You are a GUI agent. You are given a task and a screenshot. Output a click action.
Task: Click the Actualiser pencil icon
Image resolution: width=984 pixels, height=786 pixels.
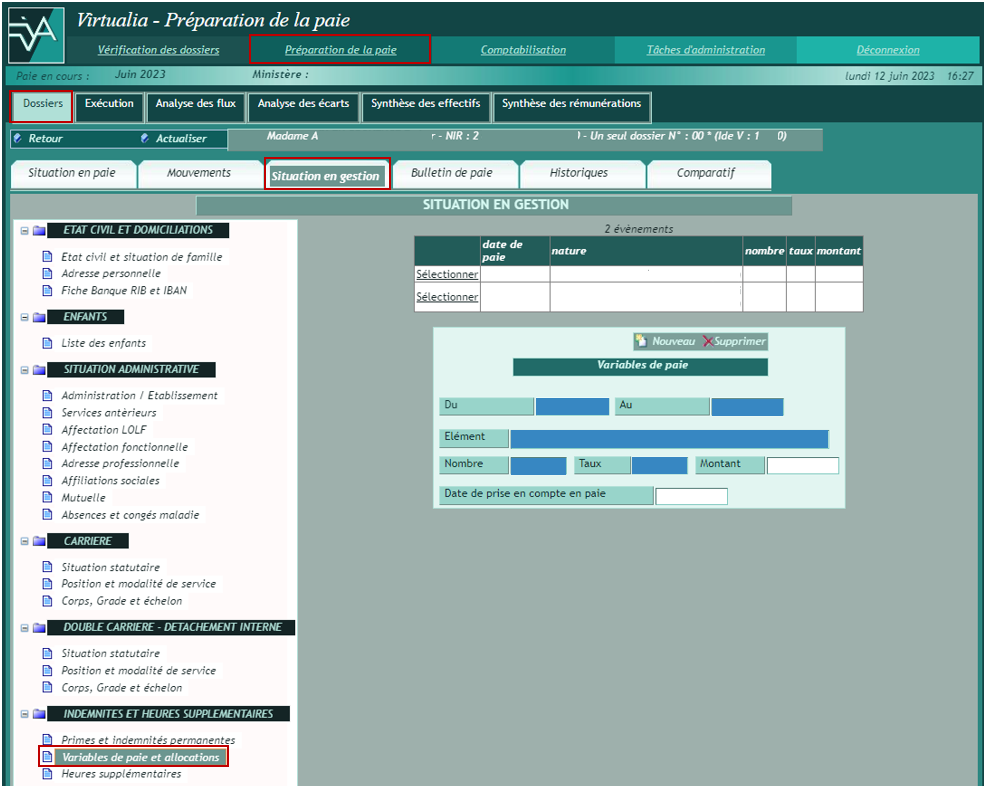145,139
